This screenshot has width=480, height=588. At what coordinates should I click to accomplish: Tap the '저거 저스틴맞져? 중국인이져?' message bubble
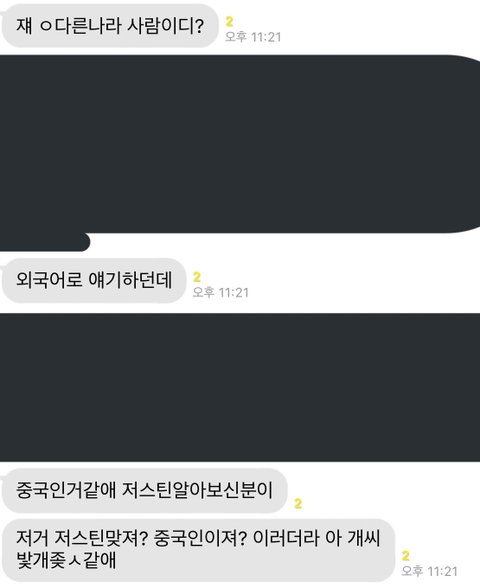click(199, 550)
